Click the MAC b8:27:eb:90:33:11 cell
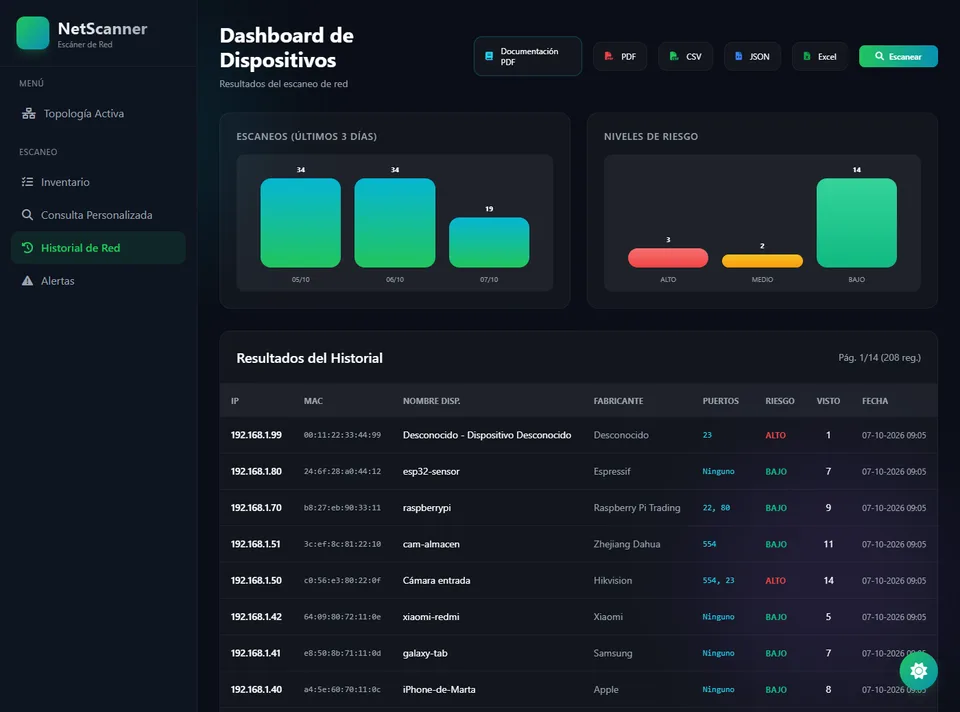The height and width of the screenshot is (712, 960). 342,508
